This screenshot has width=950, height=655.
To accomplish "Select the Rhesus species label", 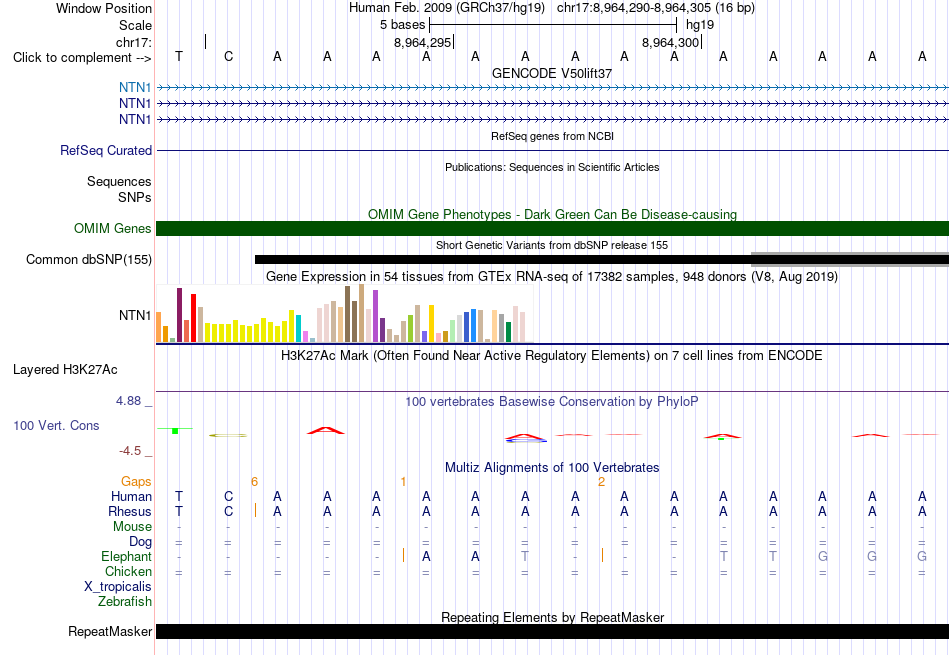I will (x=130, y=511).
